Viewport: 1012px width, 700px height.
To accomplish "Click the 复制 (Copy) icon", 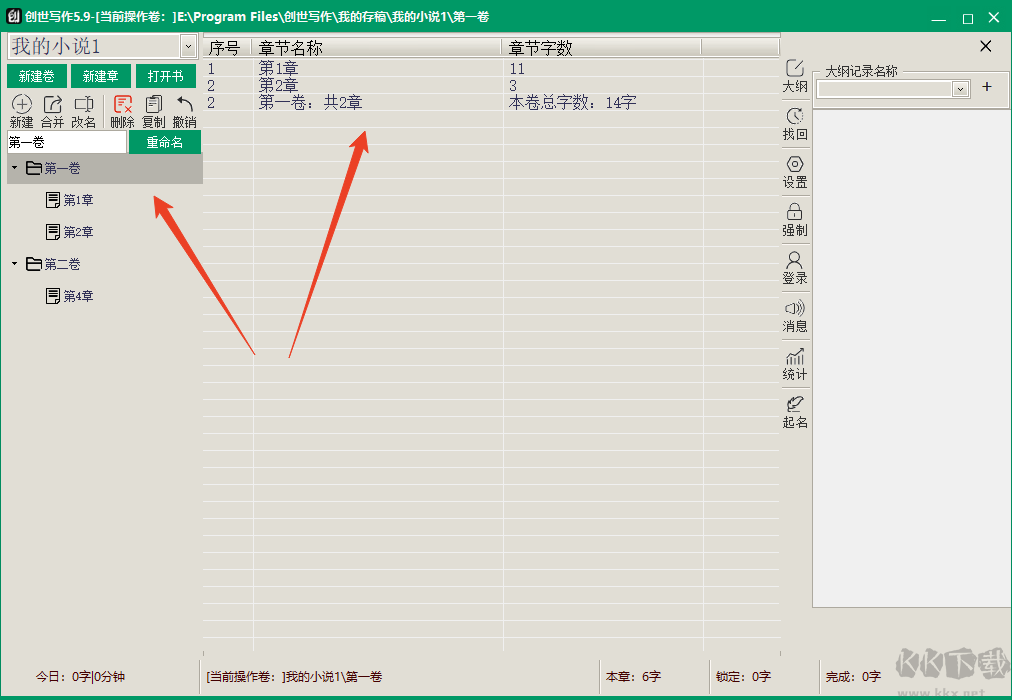I will (x=154, y=105).
